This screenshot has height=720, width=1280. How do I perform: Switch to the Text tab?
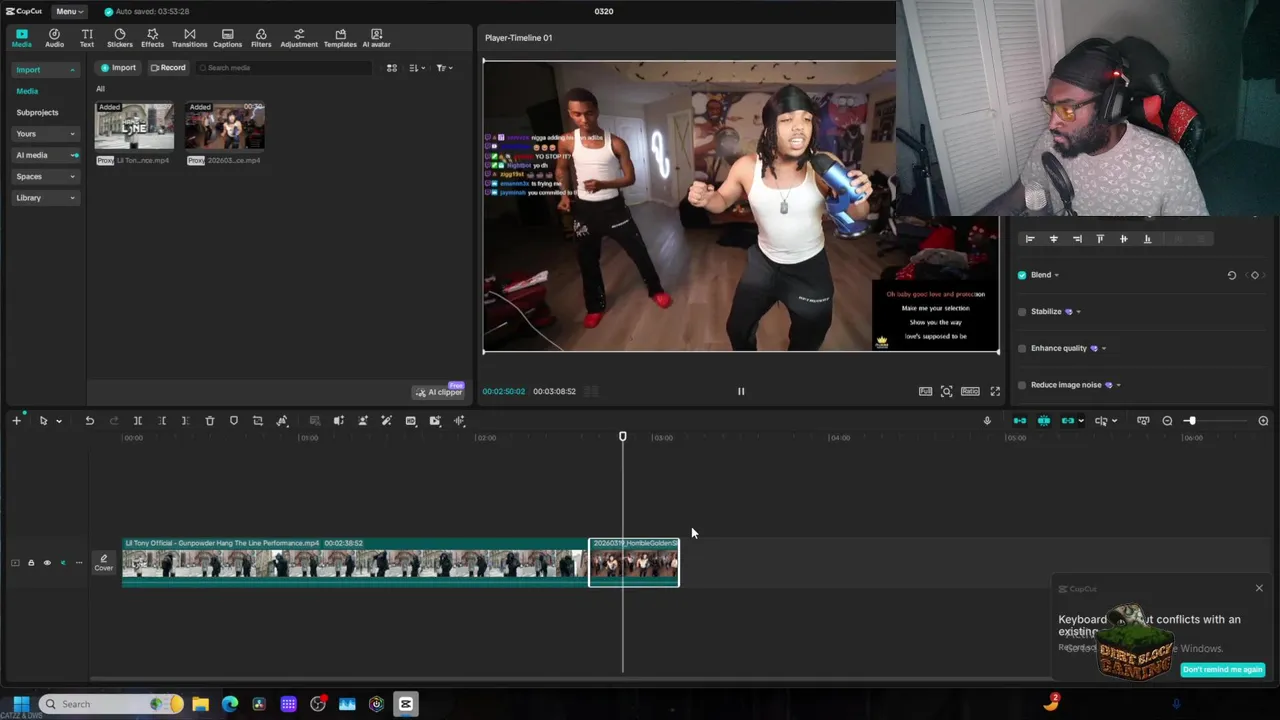87,38
